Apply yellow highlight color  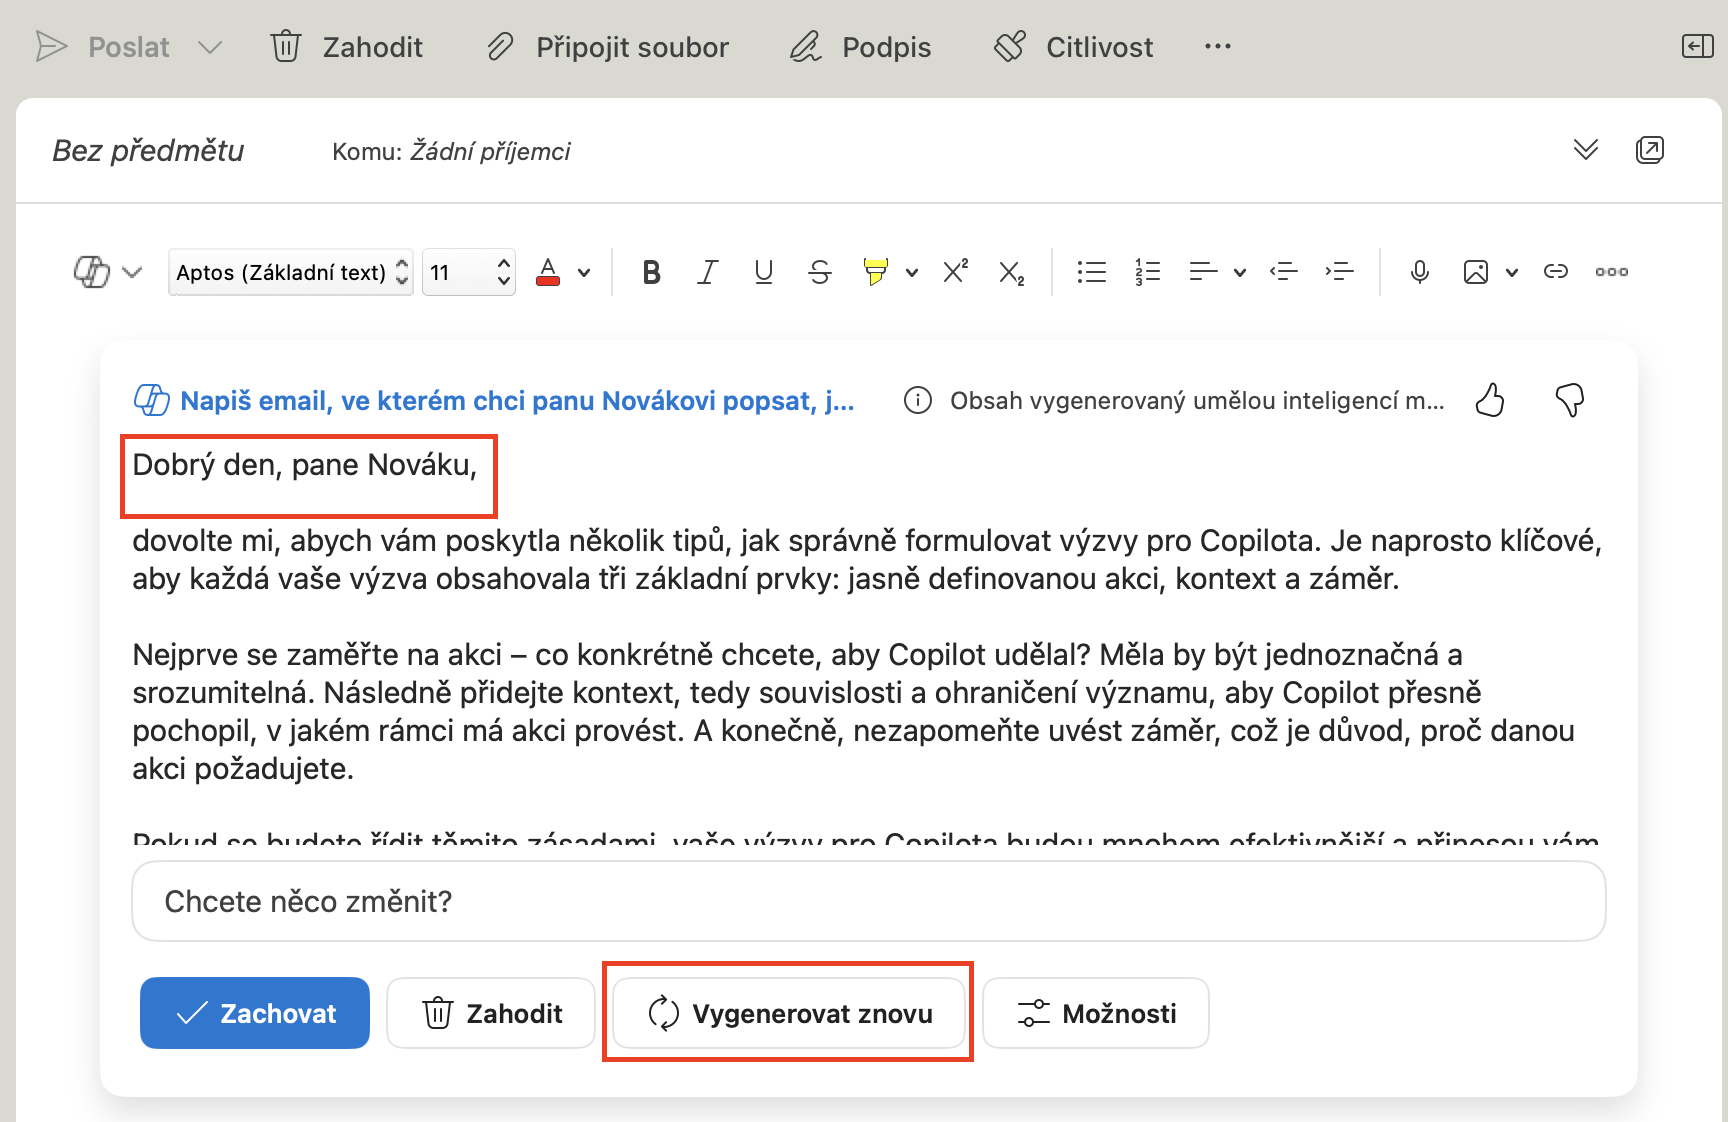(x=876, y=272)
